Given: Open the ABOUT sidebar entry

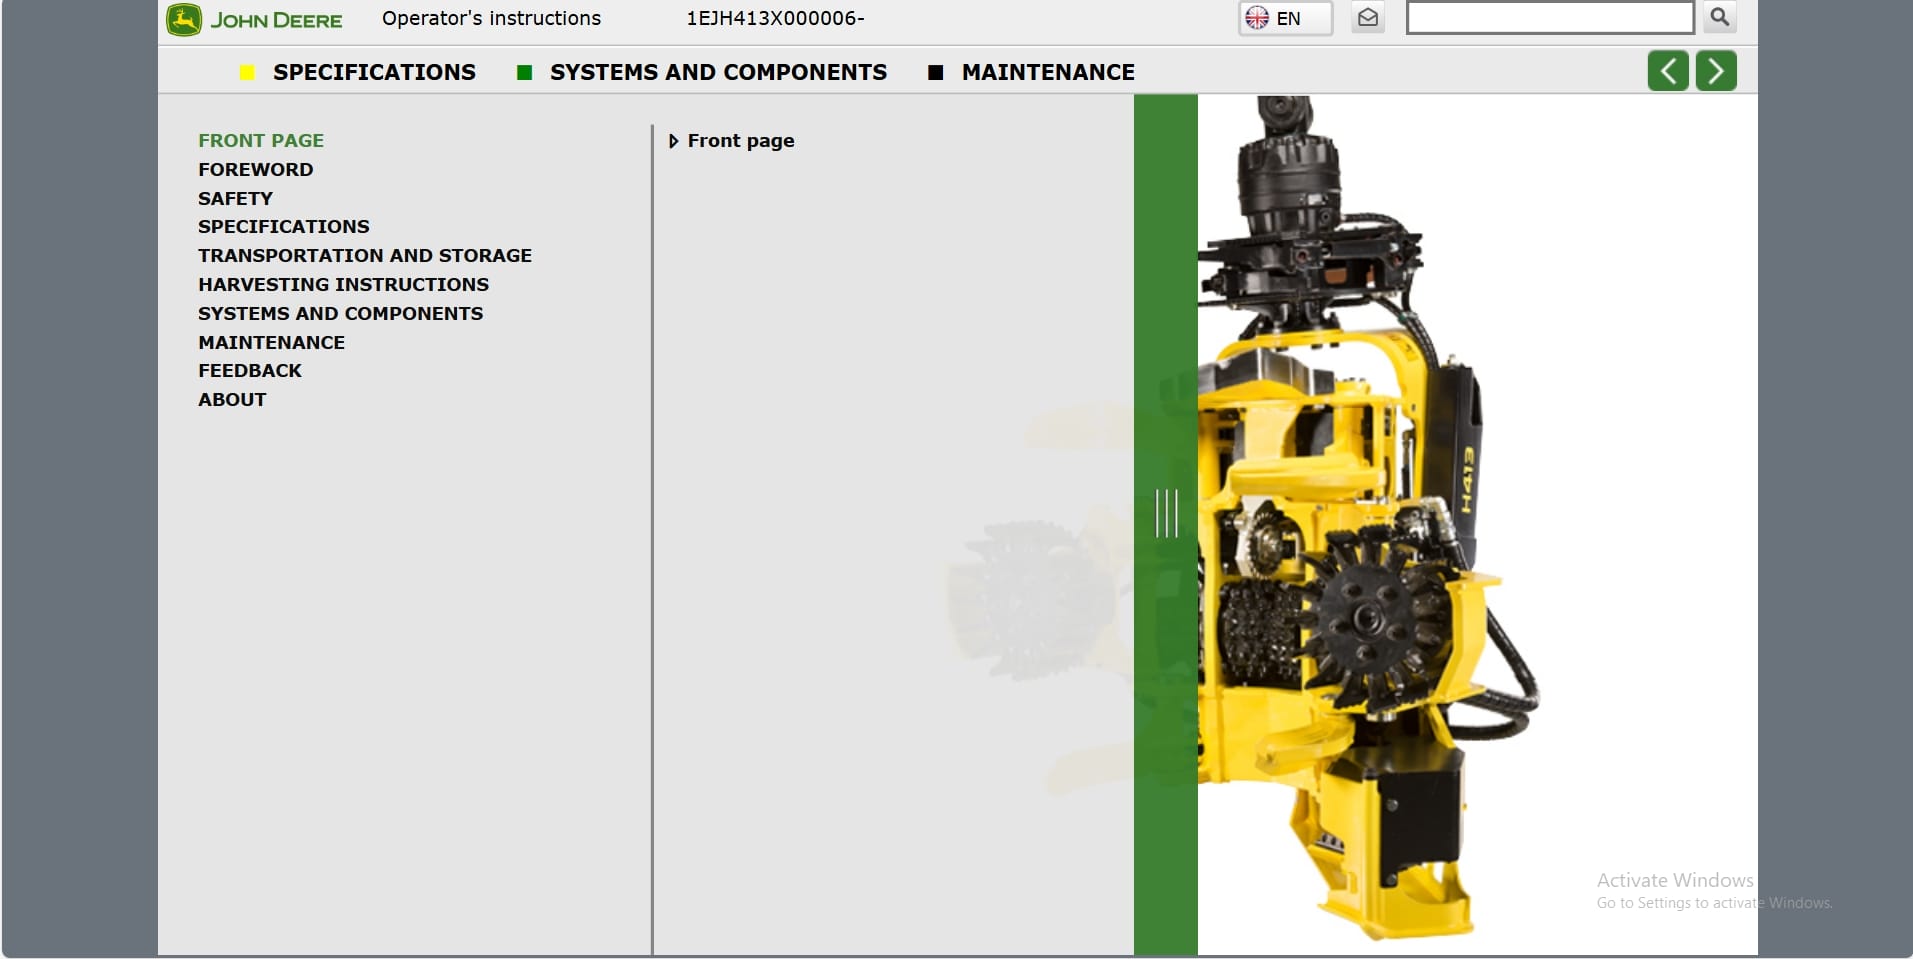Looking at the screenshot, I should click(232, 400).
